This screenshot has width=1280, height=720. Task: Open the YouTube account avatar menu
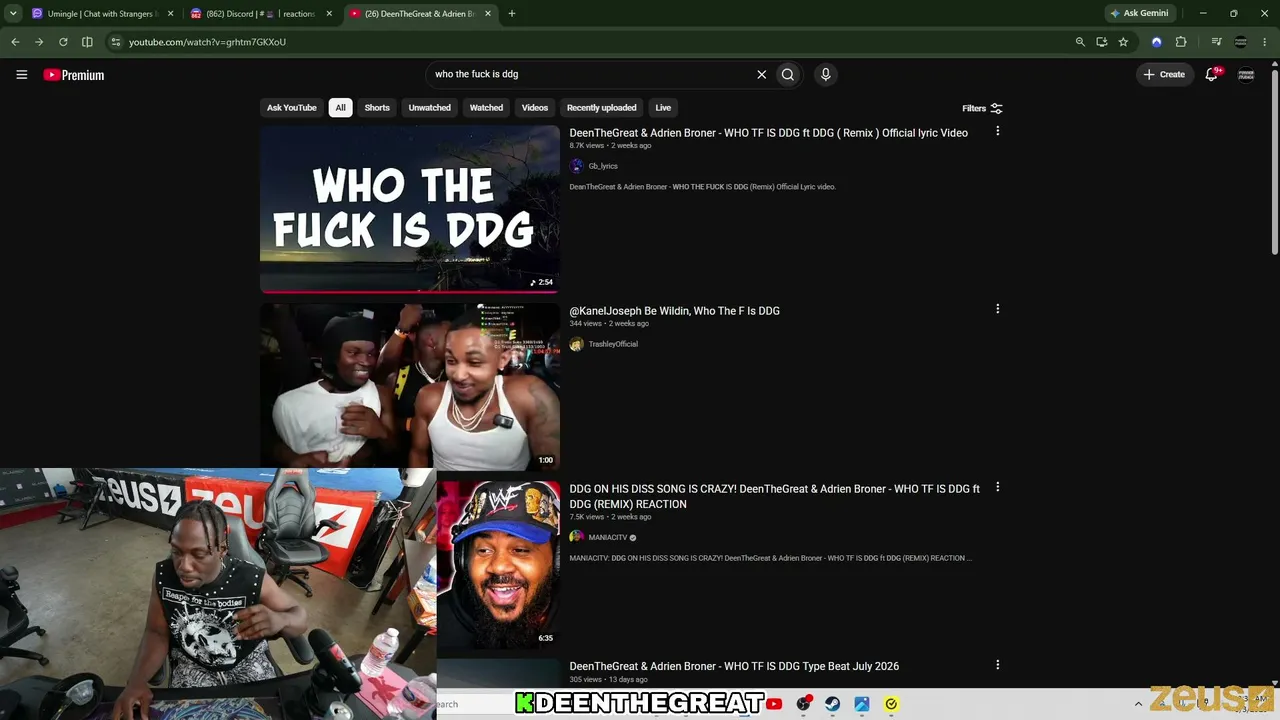point(1246,74)
